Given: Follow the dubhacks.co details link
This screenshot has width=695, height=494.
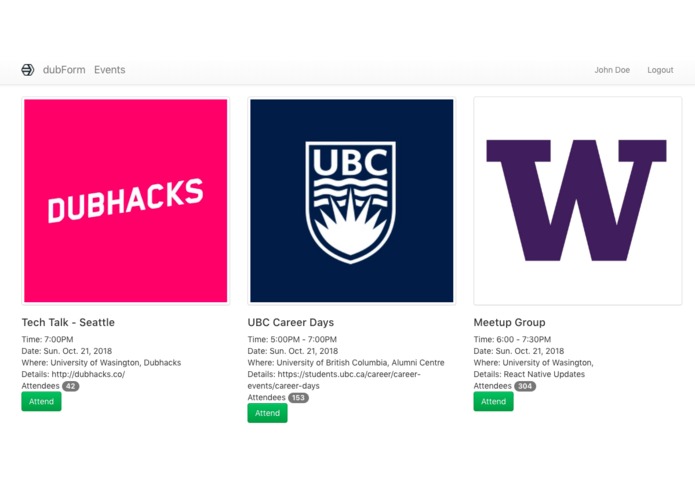Looking at the screenshot, I should coord(88,374).
